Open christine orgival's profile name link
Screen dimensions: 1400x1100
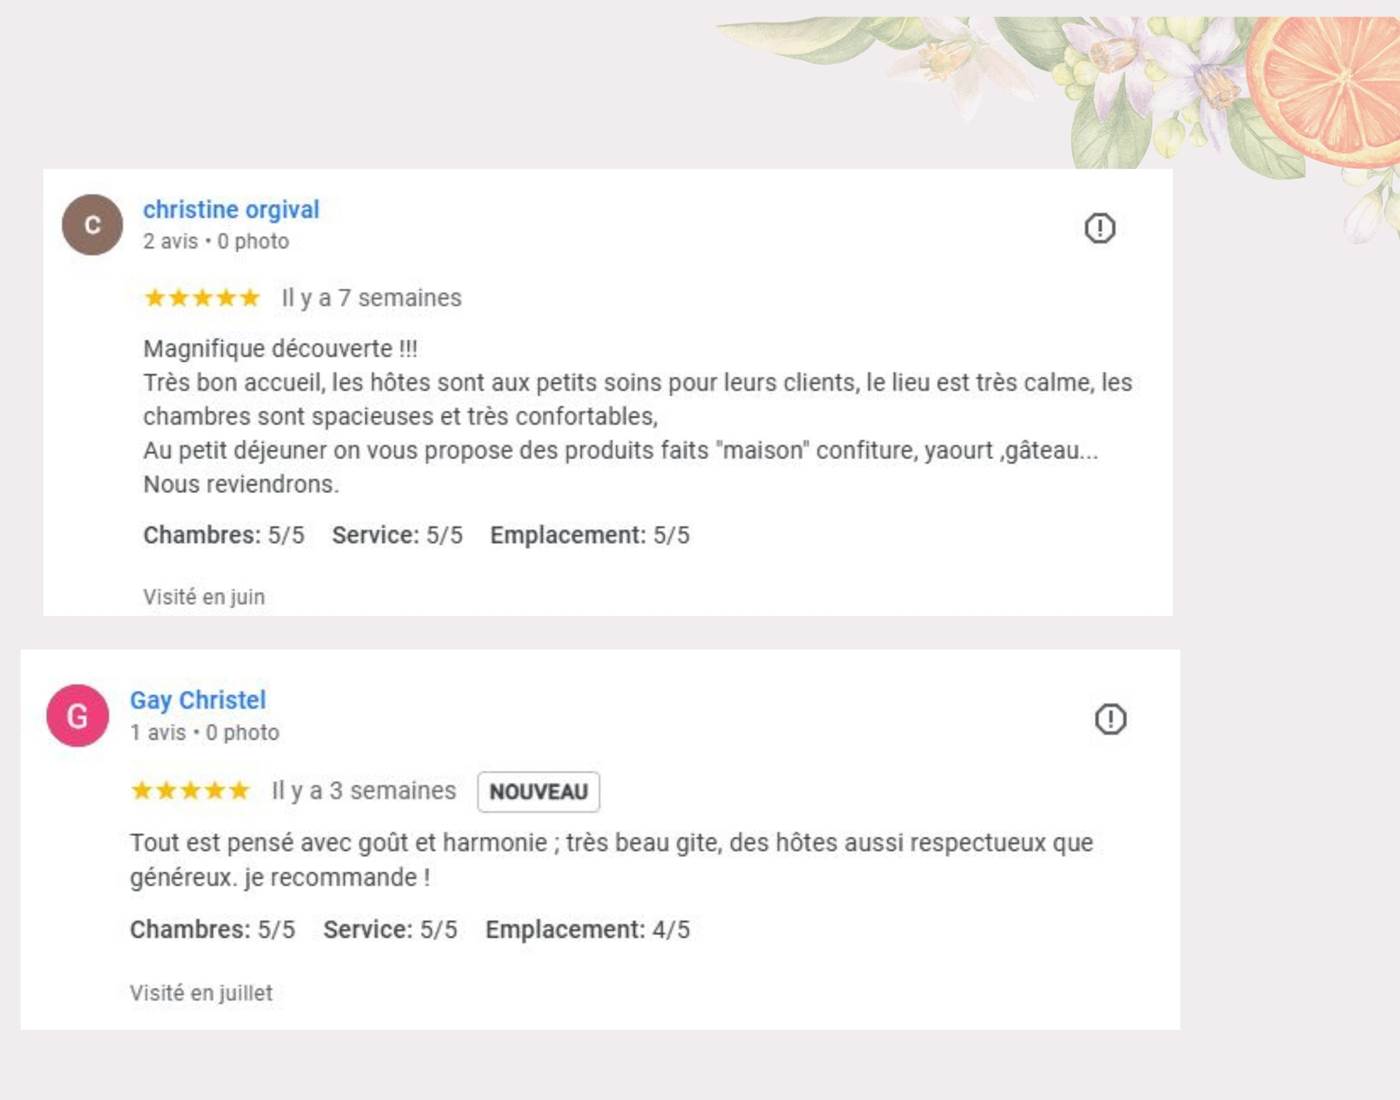(231, 210)
